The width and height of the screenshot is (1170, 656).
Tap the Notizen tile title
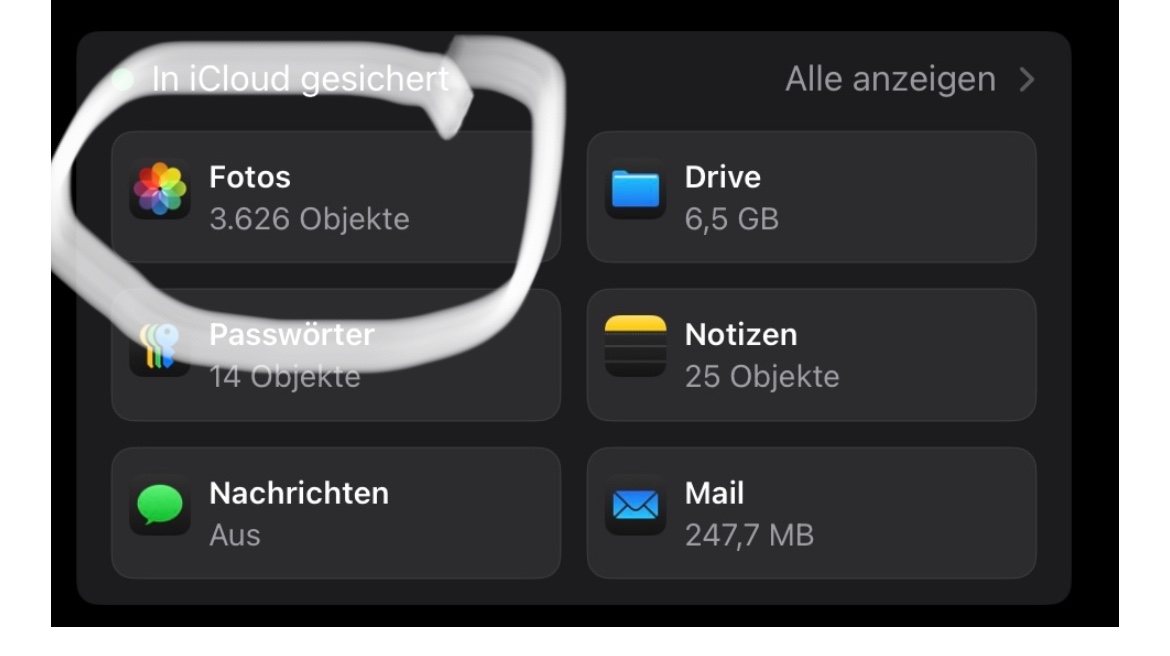(x=741, y=335)
